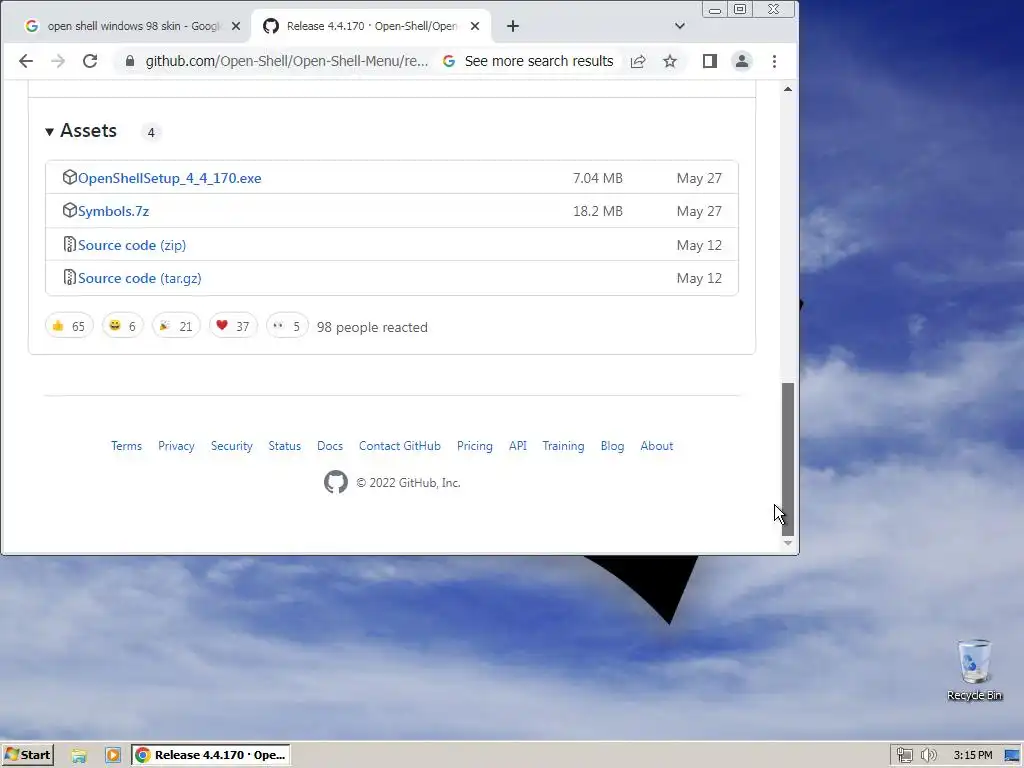Toggle the hooray reaction 21

(x=176, y=326)
